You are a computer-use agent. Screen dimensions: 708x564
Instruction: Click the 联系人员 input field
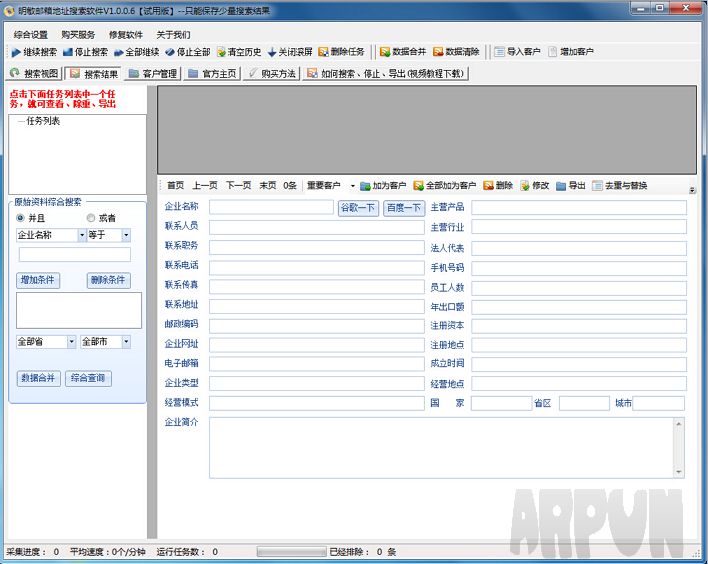(317, 227)
